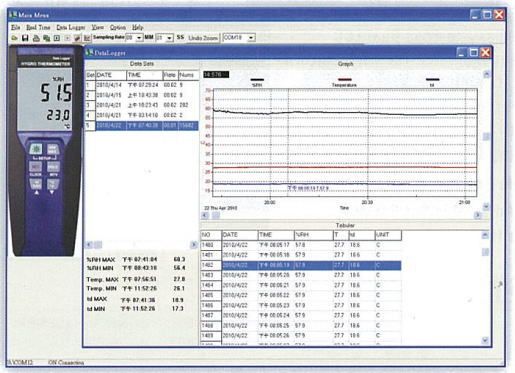Click the down arrow key on meter image

52,184
